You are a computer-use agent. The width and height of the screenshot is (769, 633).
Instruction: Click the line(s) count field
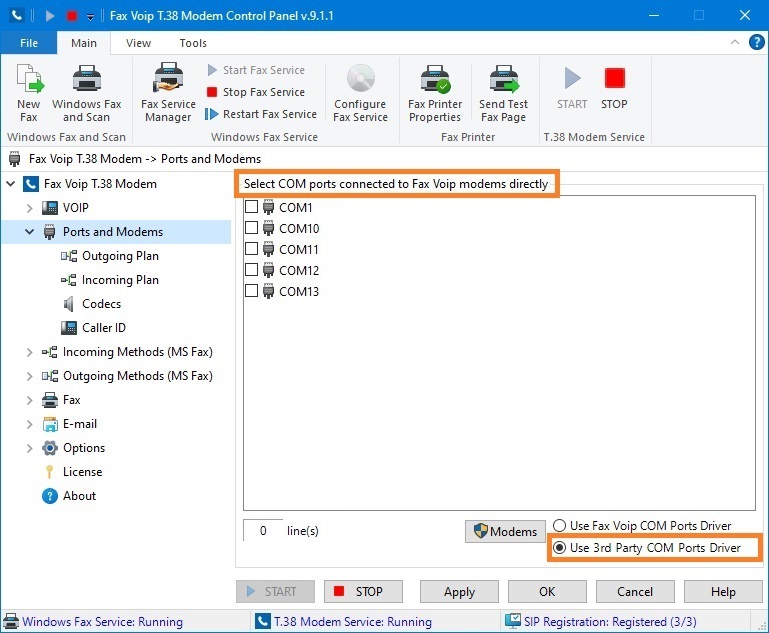coord(263,531)
